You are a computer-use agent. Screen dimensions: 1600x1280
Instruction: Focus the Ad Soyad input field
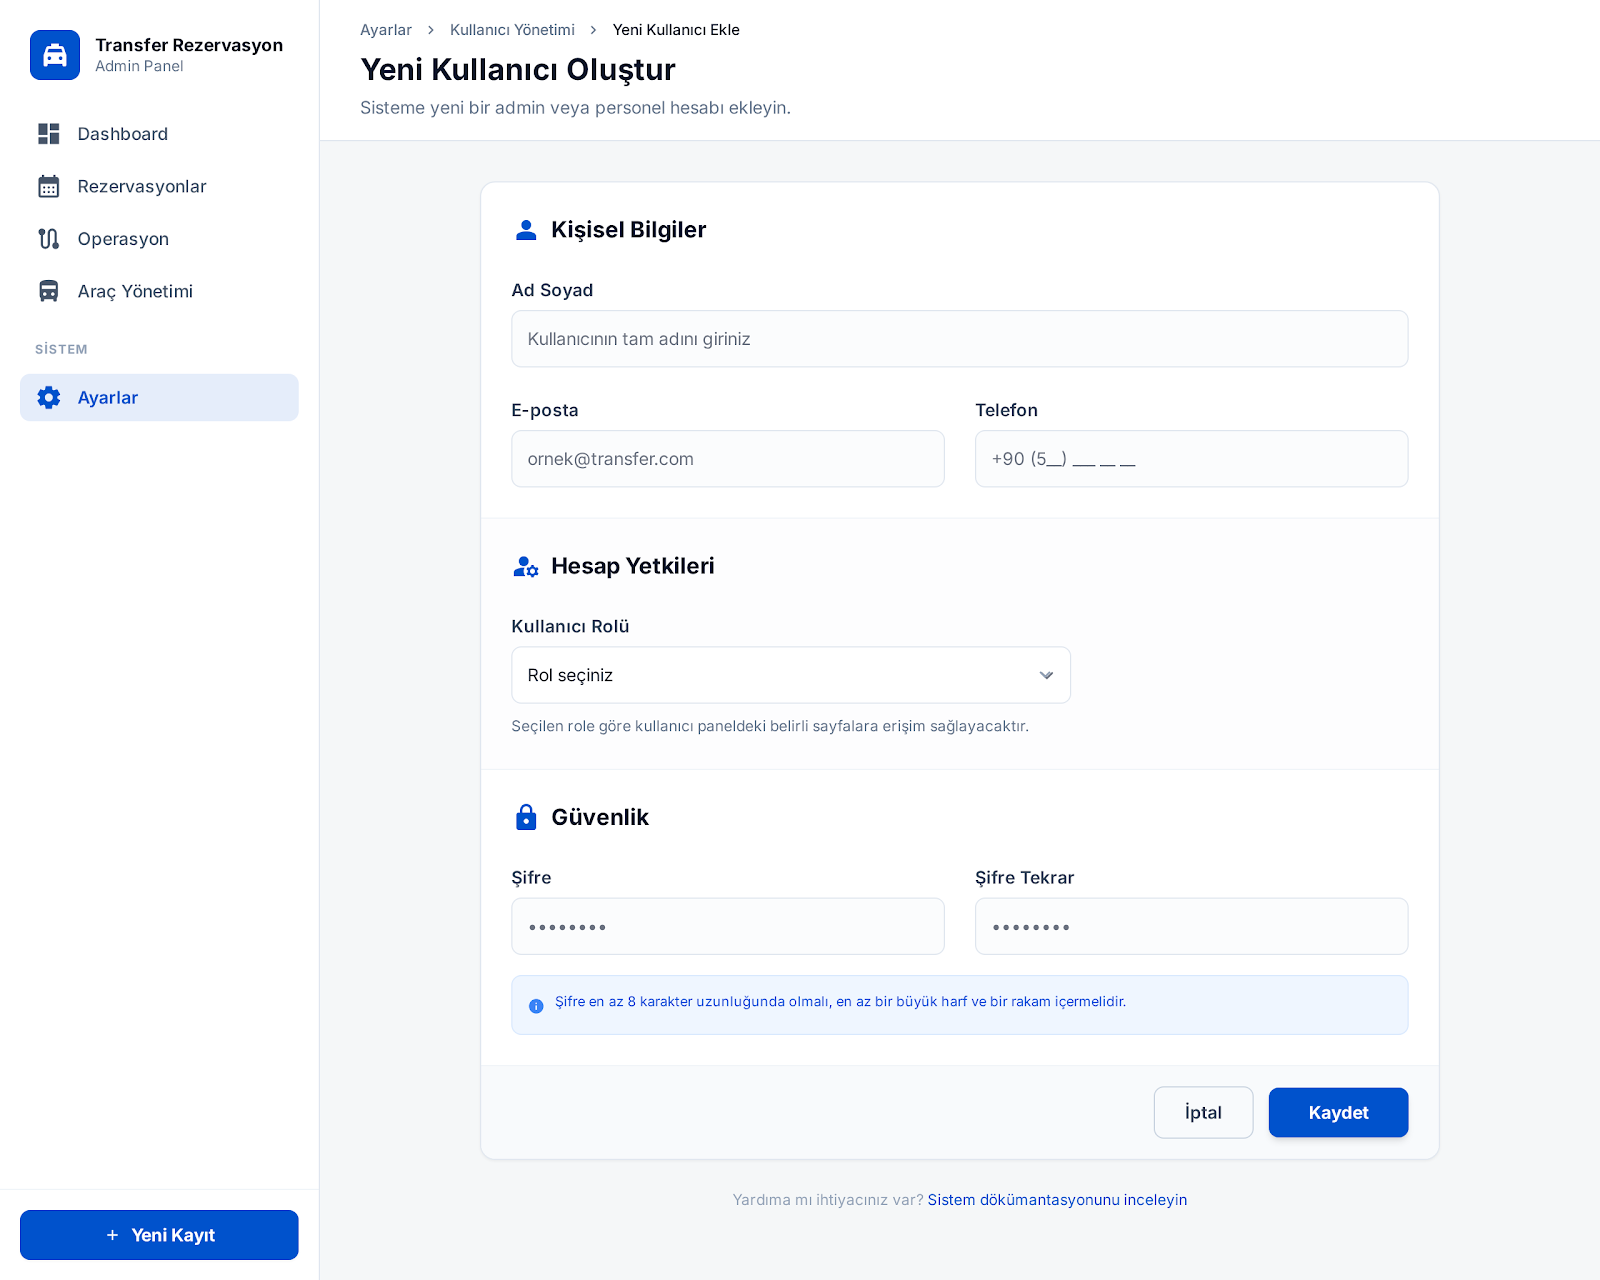pyautogui.click(x=959, y=339)
